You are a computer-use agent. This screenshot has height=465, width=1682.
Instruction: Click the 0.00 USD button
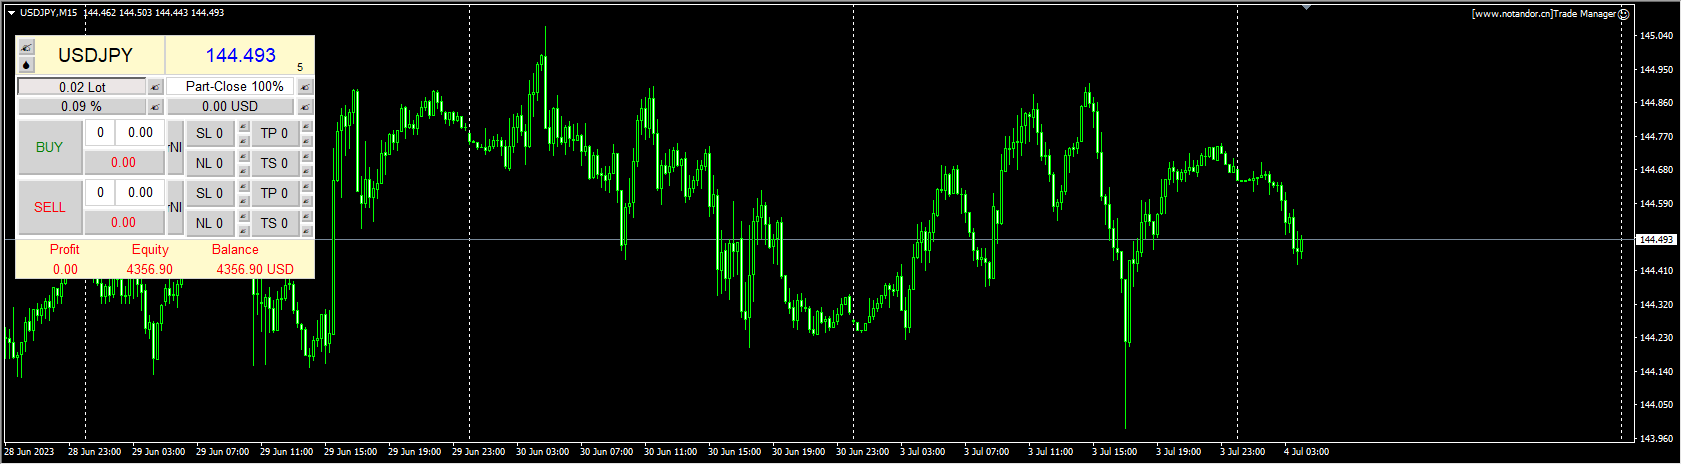pyautogui.click(x=231, y=106)
